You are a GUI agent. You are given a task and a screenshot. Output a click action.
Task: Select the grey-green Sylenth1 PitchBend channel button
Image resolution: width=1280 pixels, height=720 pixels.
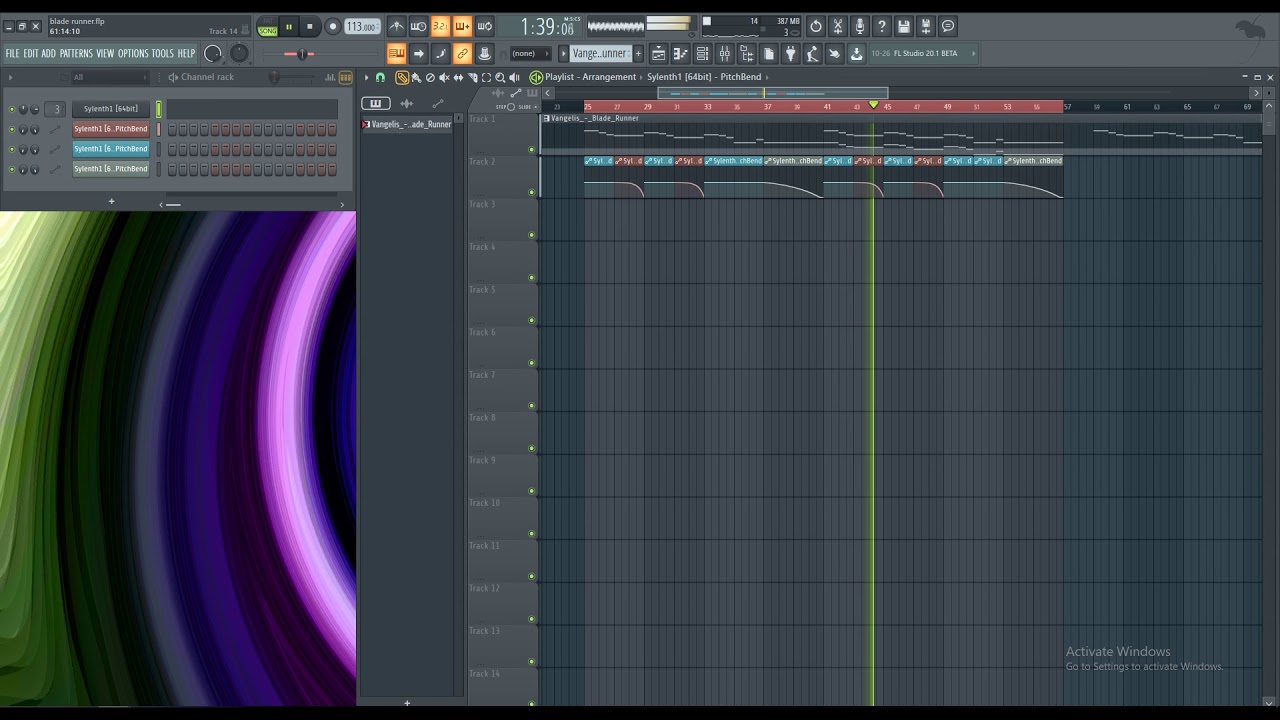[x=111, y=169]
